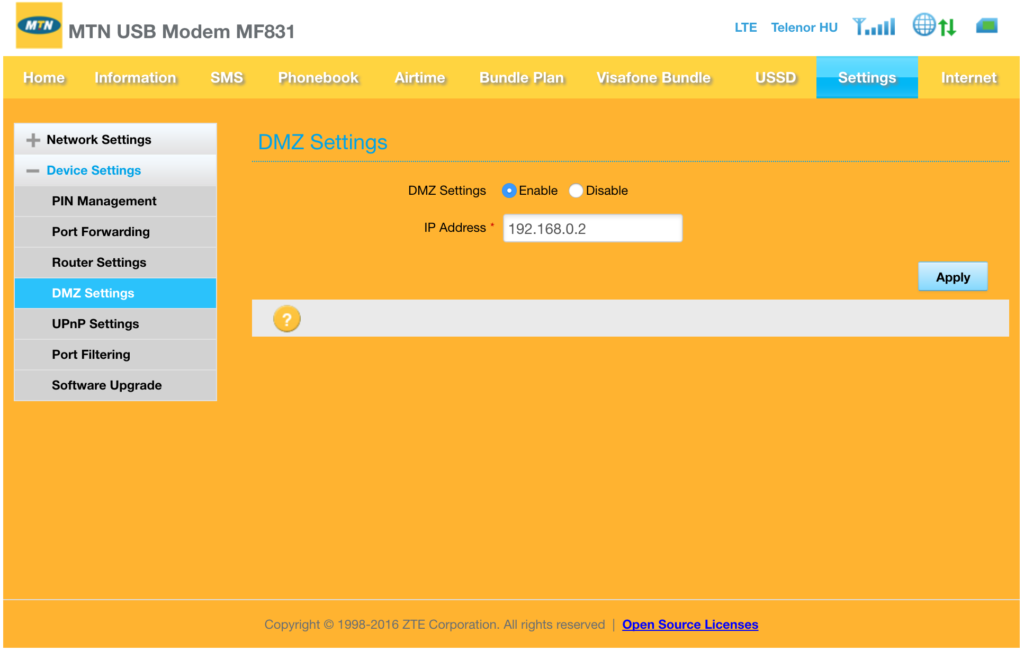The image size is (1024, 651).
Task: Click the Telenor HU operator label
Action: click(x=804, y=27)
